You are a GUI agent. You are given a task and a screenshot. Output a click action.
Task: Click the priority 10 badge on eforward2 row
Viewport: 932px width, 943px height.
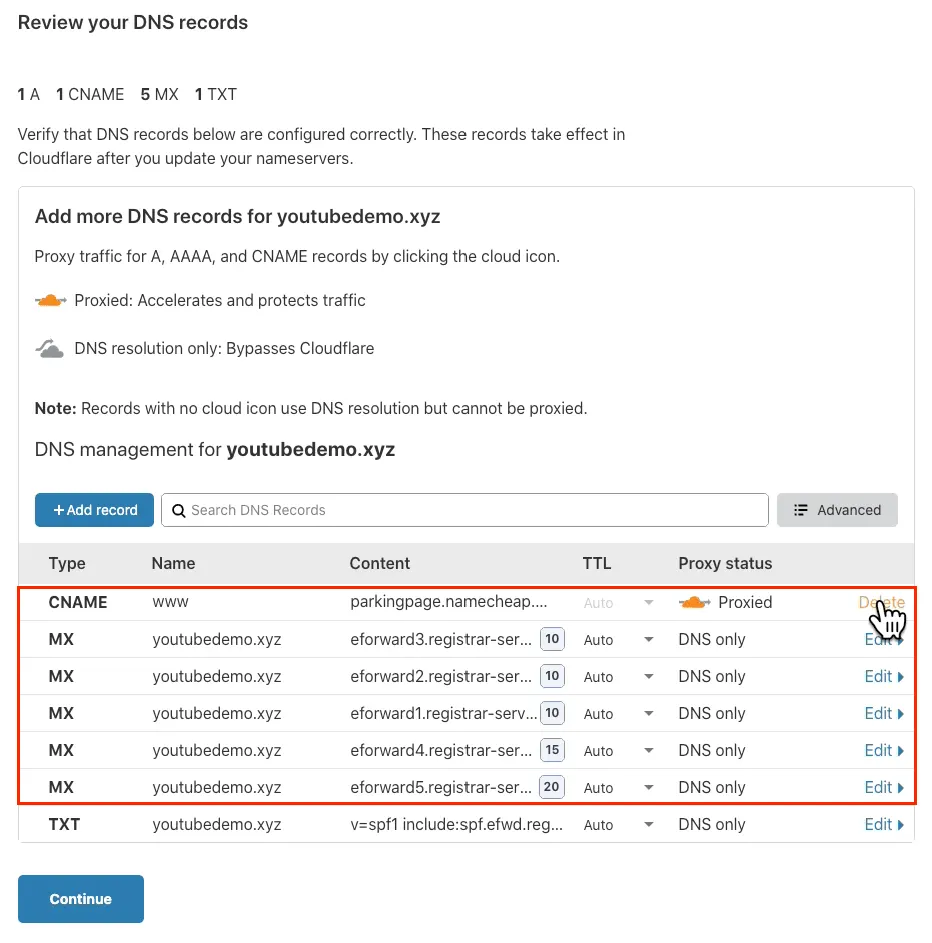[x=552, y=676]
